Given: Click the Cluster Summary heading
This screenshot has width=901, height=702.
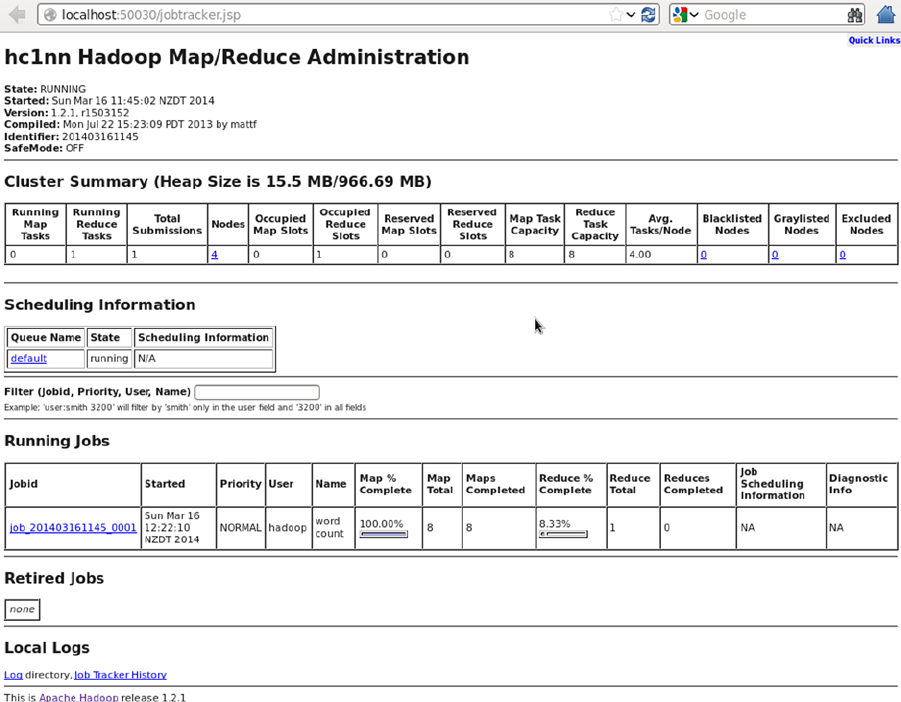Looking at the screenshot, I should [218, 182].
